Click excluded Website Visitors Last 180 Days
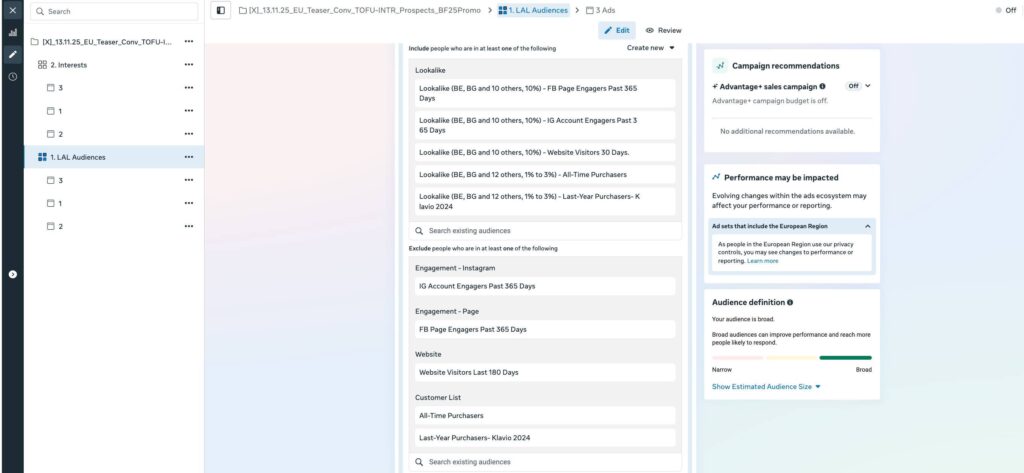 tap(545, 372)
